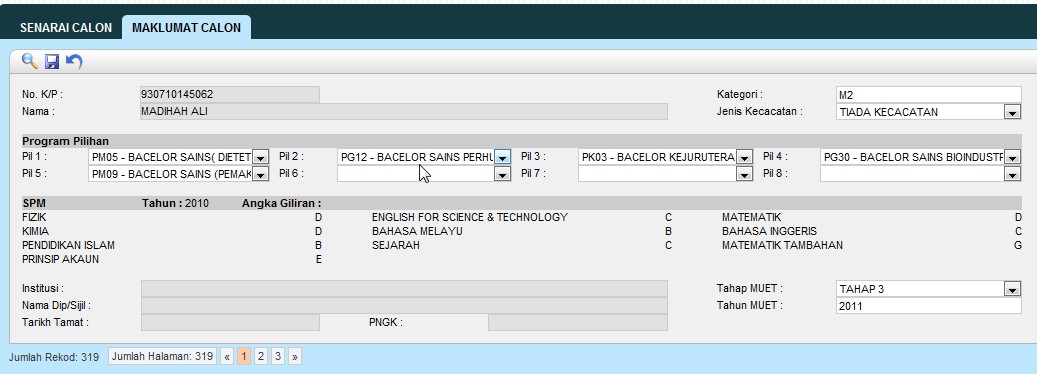Click the floppy disk save icon

coord(52,62)
